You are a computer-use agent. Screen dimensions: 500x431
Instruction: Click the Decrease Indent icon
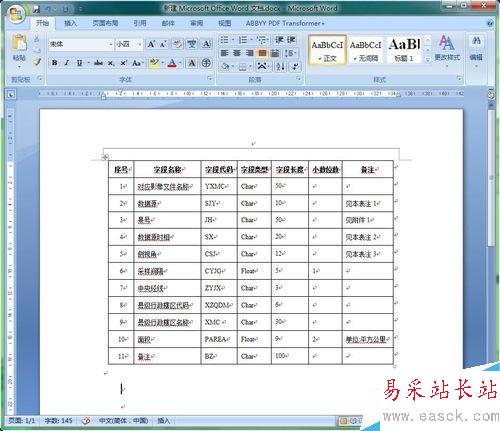(x=279, y=40)
